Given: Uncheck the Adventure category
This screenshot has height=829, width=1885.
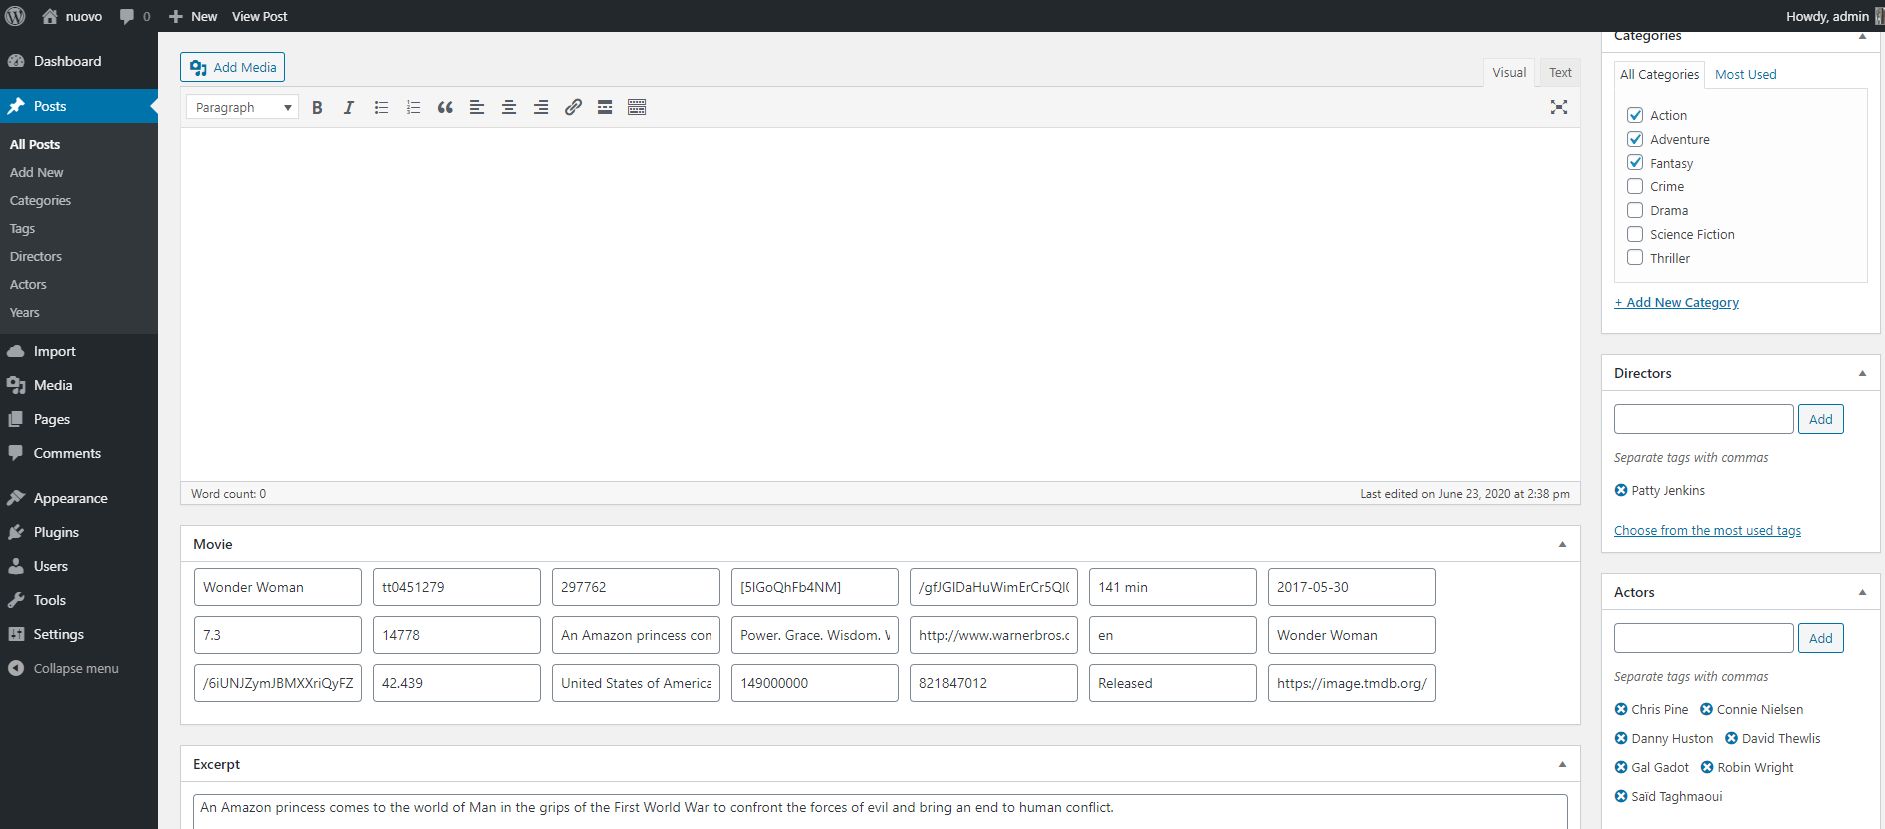Looking at the screenshot, I should pos(1635,139).
